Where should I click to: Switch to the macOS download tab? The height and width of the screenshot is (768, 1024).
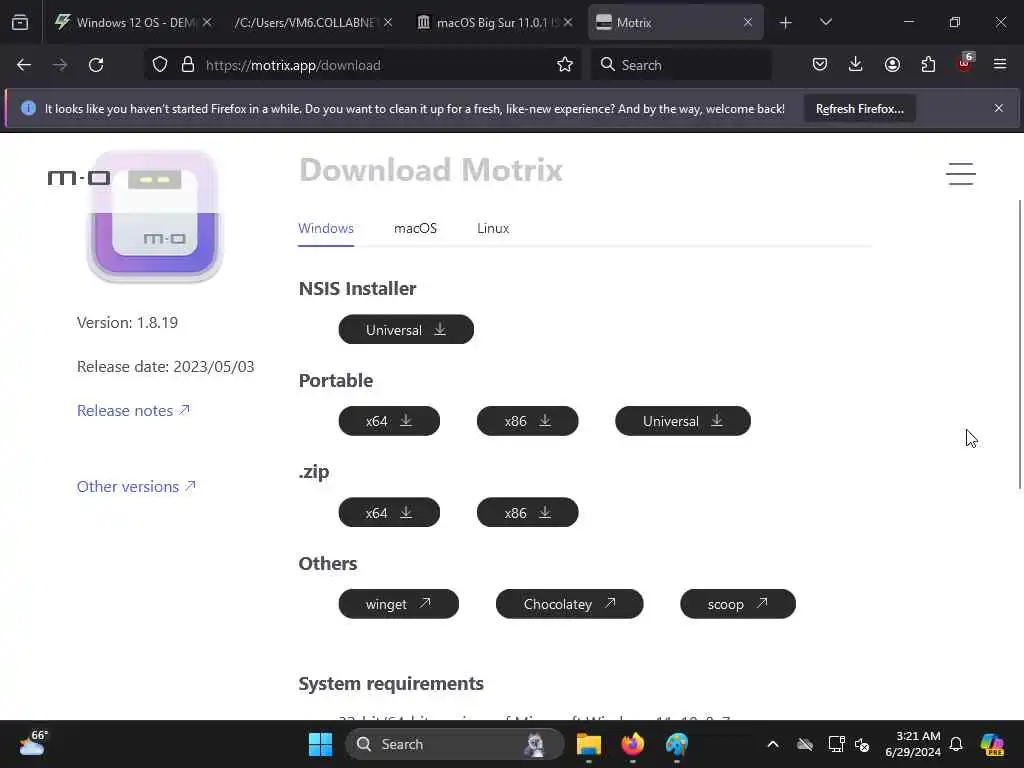pyautogui.click(x=415, y=229)
